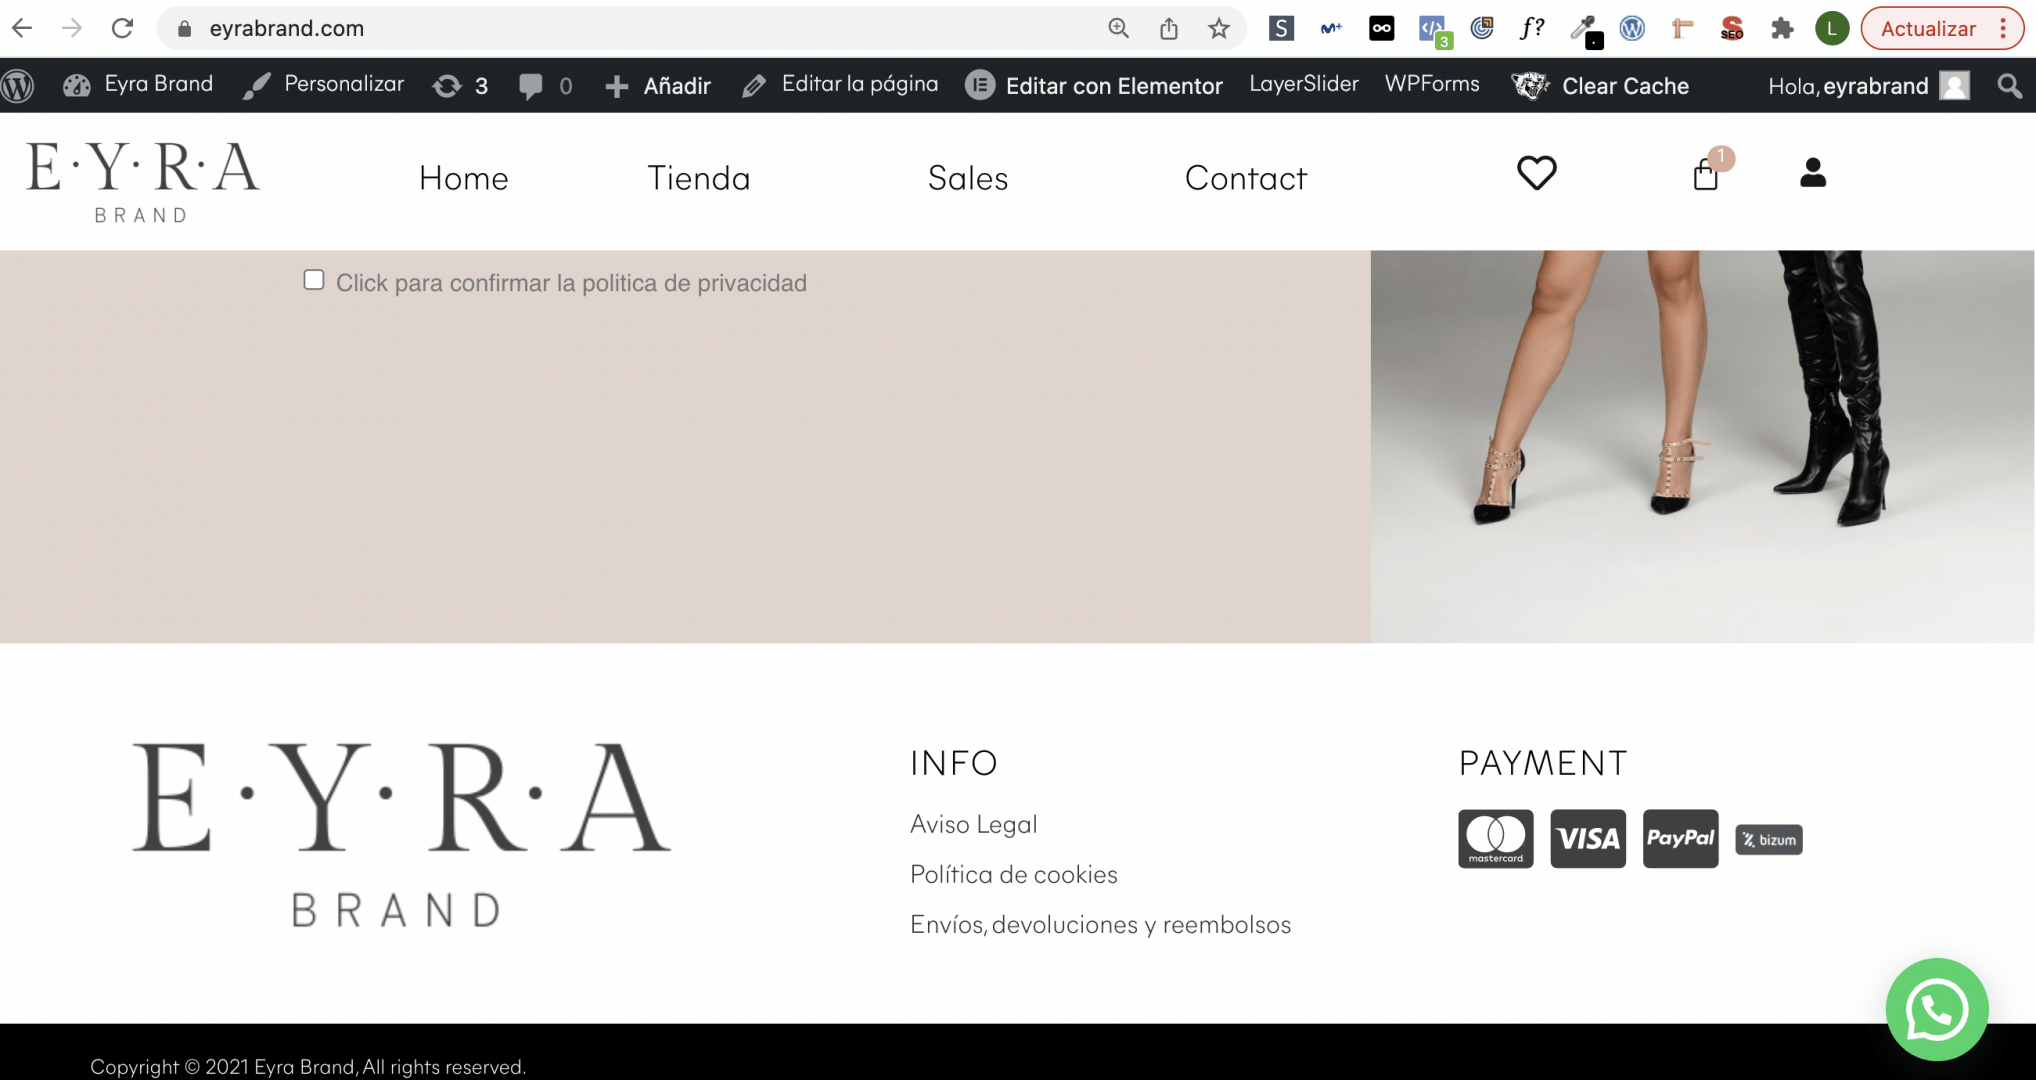Open the S extension icon
The width and height of the screenshot is (2036, 1080).
click(x=1281, y=28)
